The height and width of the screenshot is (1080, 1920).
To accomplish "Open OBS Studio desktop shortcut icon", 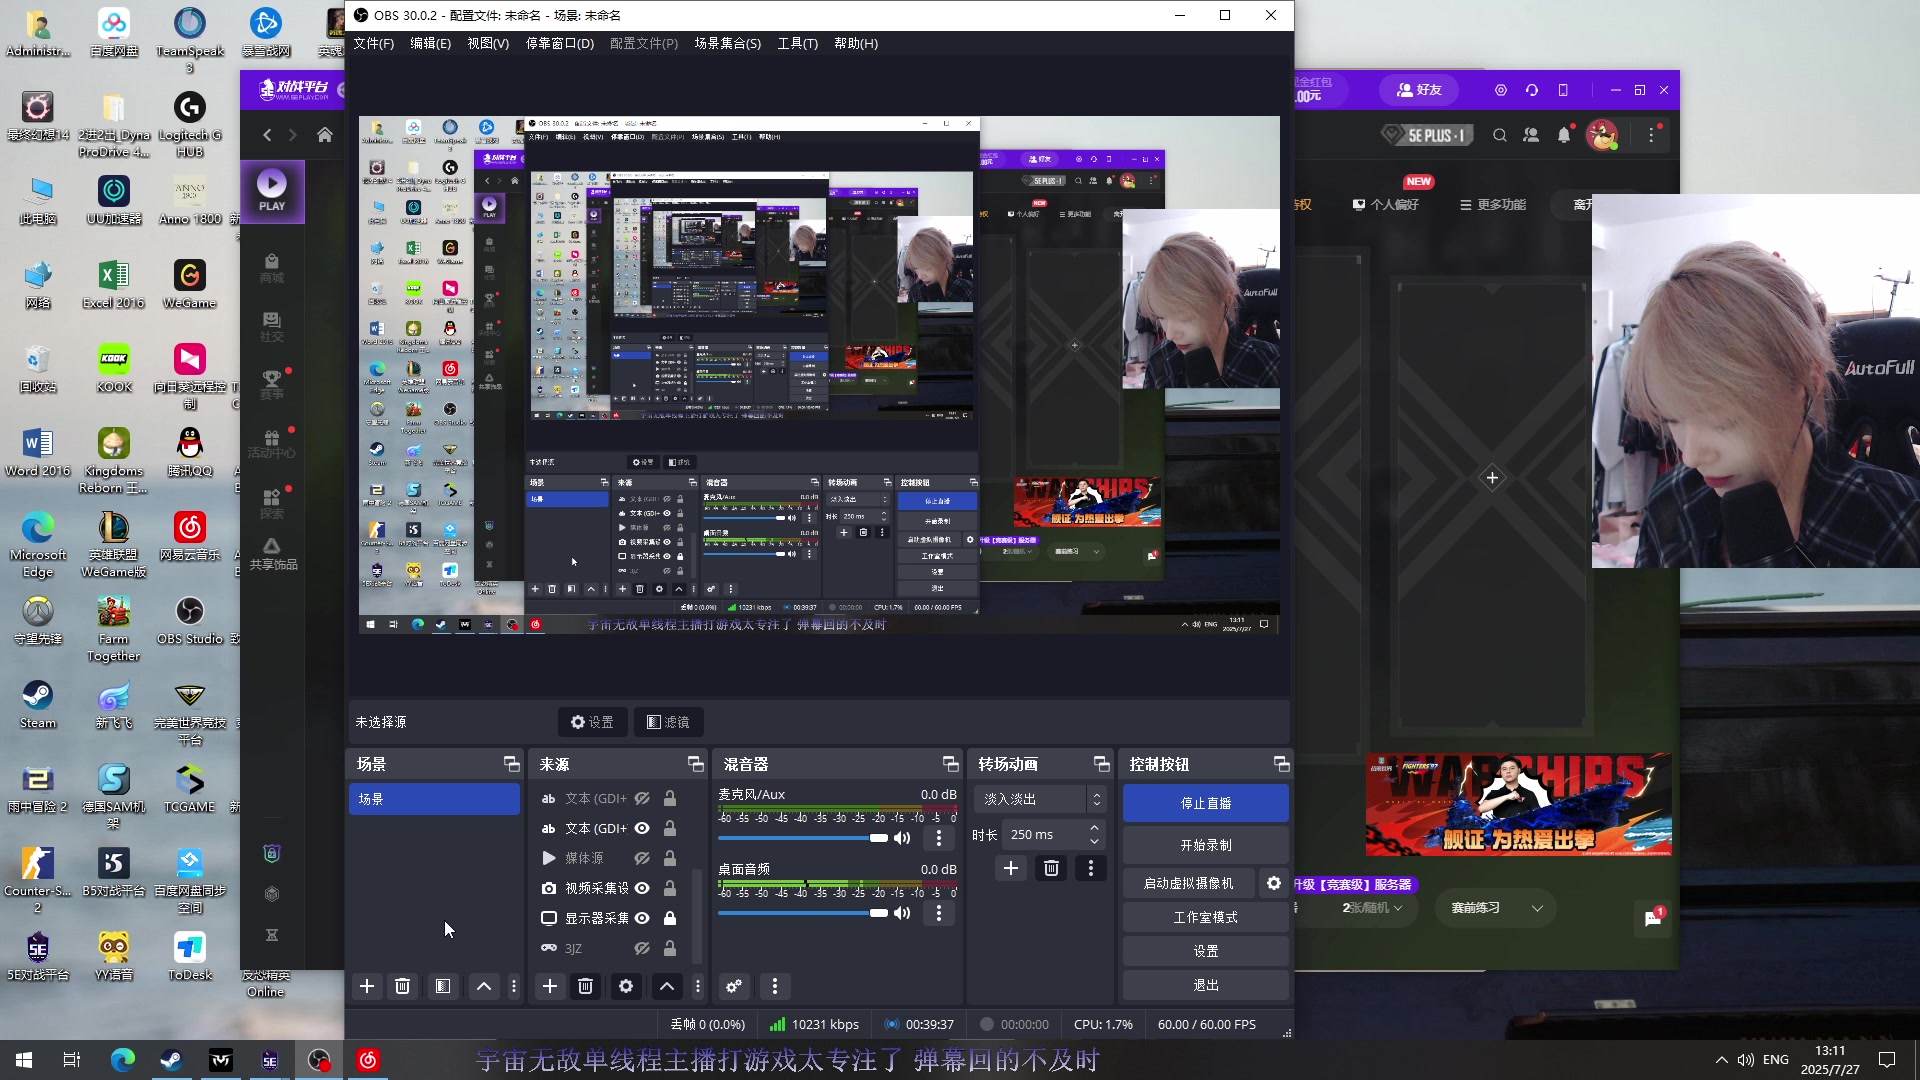I will pos(190,620).
